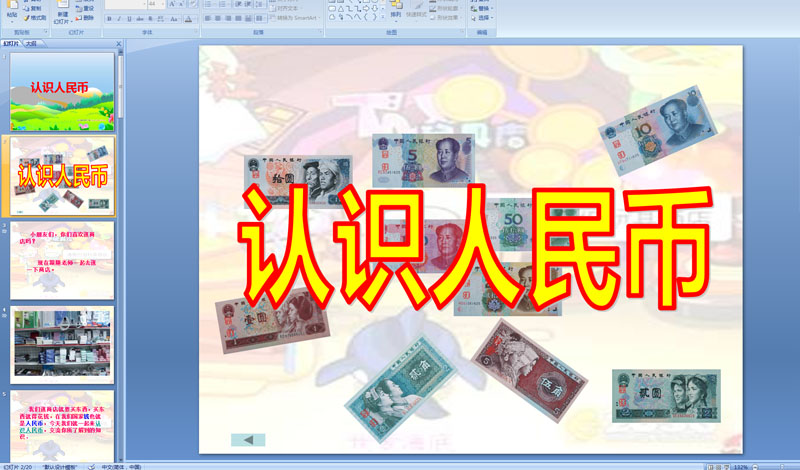The image size is (800, 470).
Task: Click Convert to SmartArt
Action: tap(296, 18)
